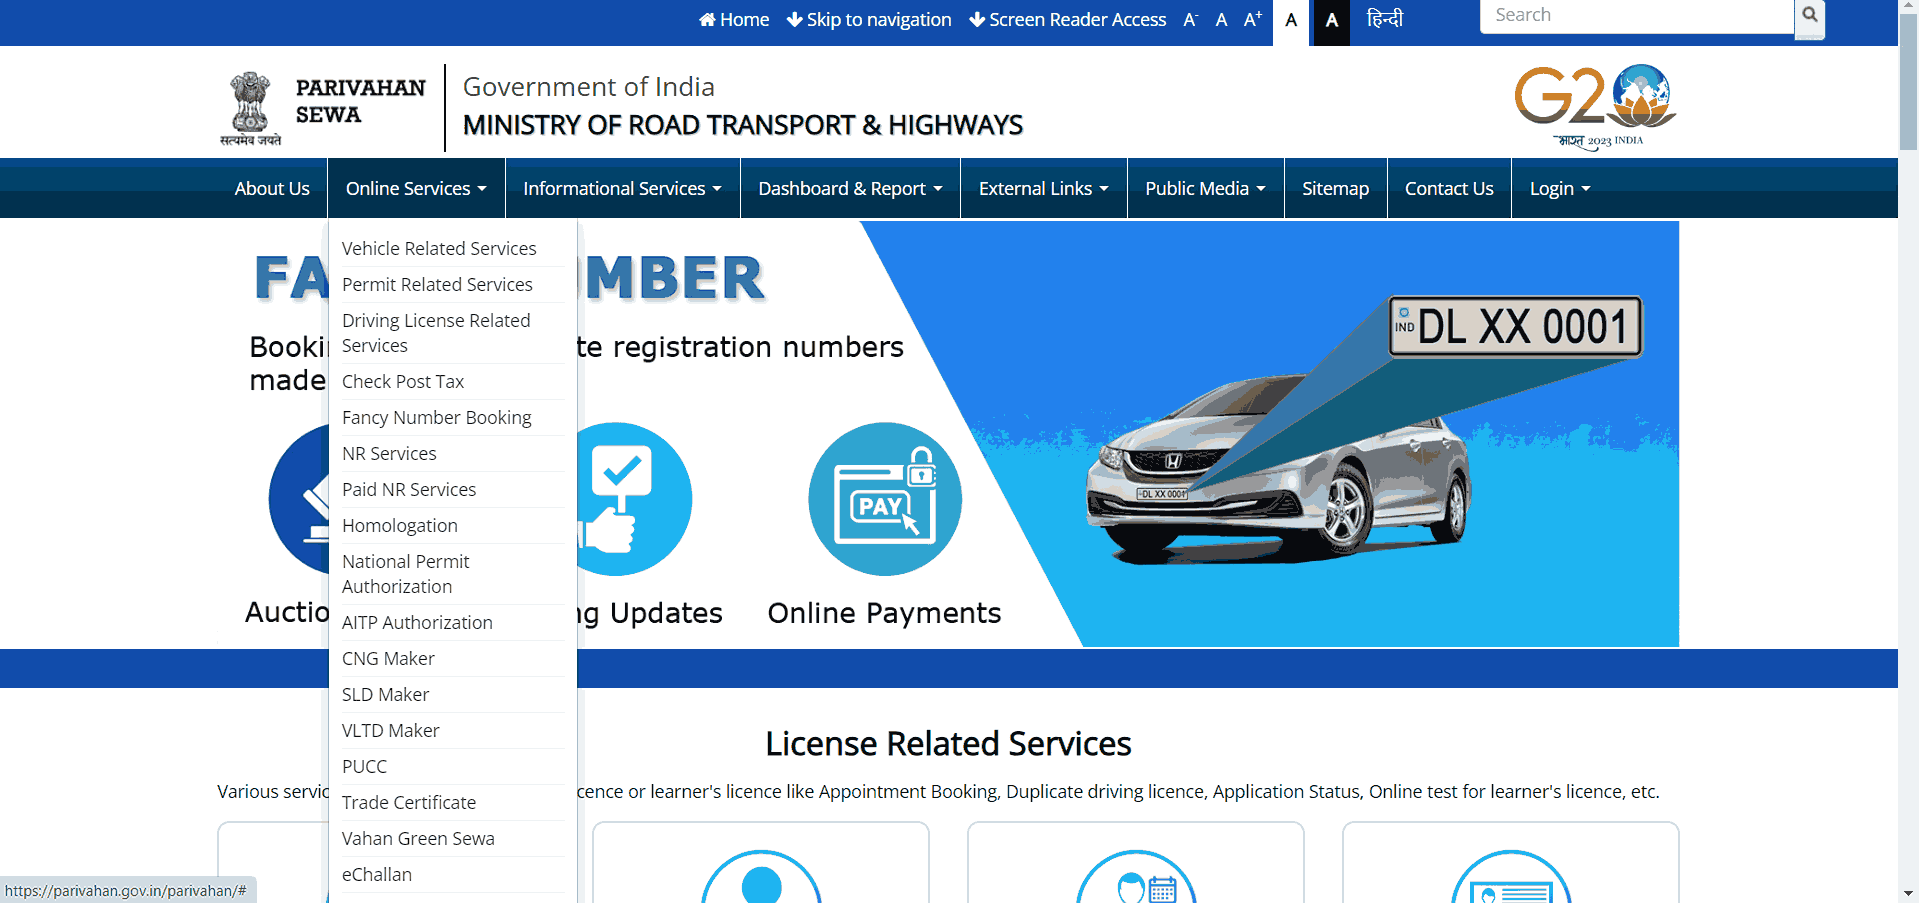Go to Home link in top bar
1919x903 pixels.
click(x=734, y=20)
